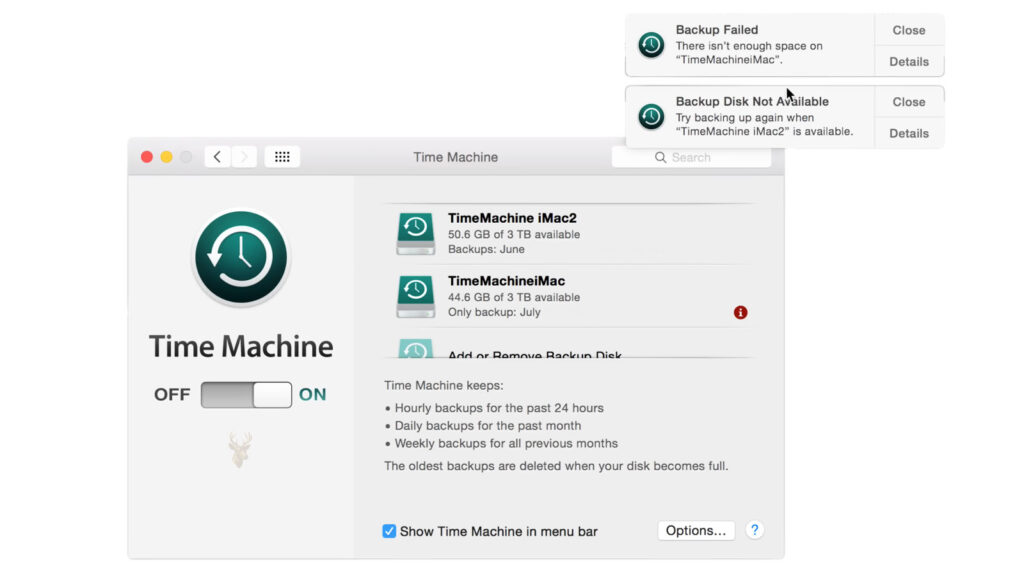This screenshot has height=576, width=1024.
Task: Select the TimeMachineiMac disk name
Action: (x=506, y=281)
